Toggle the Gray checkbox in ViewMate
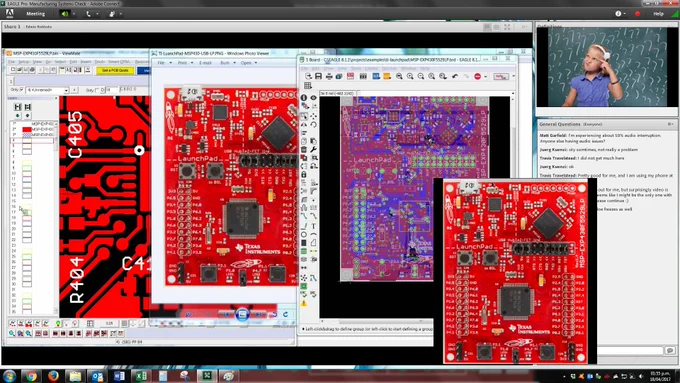 tap(97, 90)
